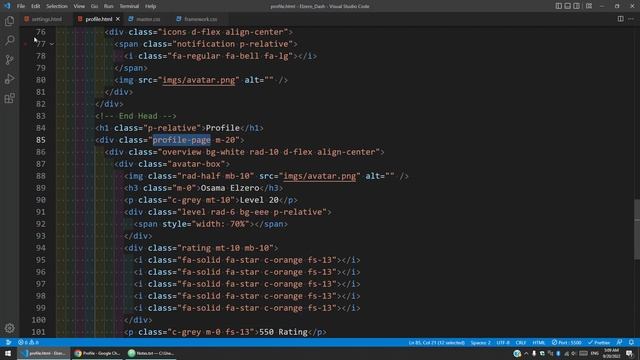The height and width of the screenshot is (360, 640).
Task: Change indentation via Spaces: 2
Action: point(480,342)
